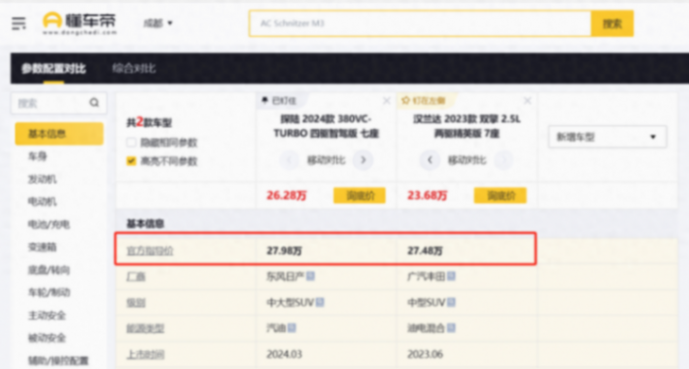Screen dimensions: 689x369
Task: Expand the 新增车型 dropdown
Action: (607, 137)
